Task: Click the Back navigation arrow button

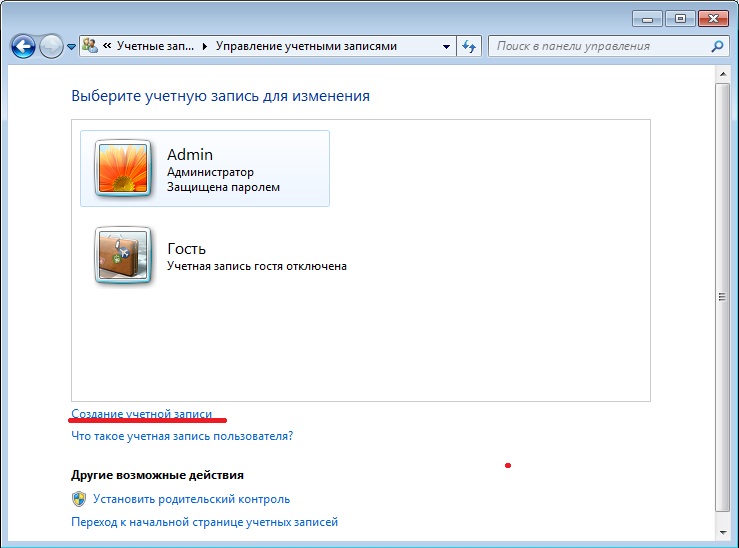Action: [24, 46]
